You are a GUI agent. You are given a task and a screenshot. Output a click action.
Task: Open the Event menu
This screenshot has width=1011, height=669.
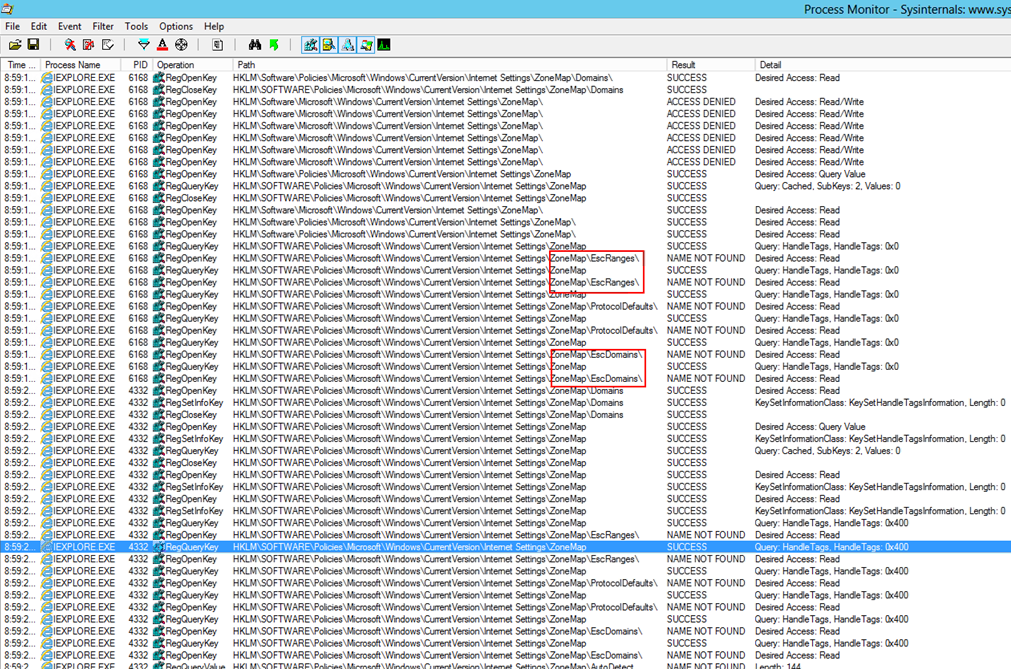[x=70, y=26]
